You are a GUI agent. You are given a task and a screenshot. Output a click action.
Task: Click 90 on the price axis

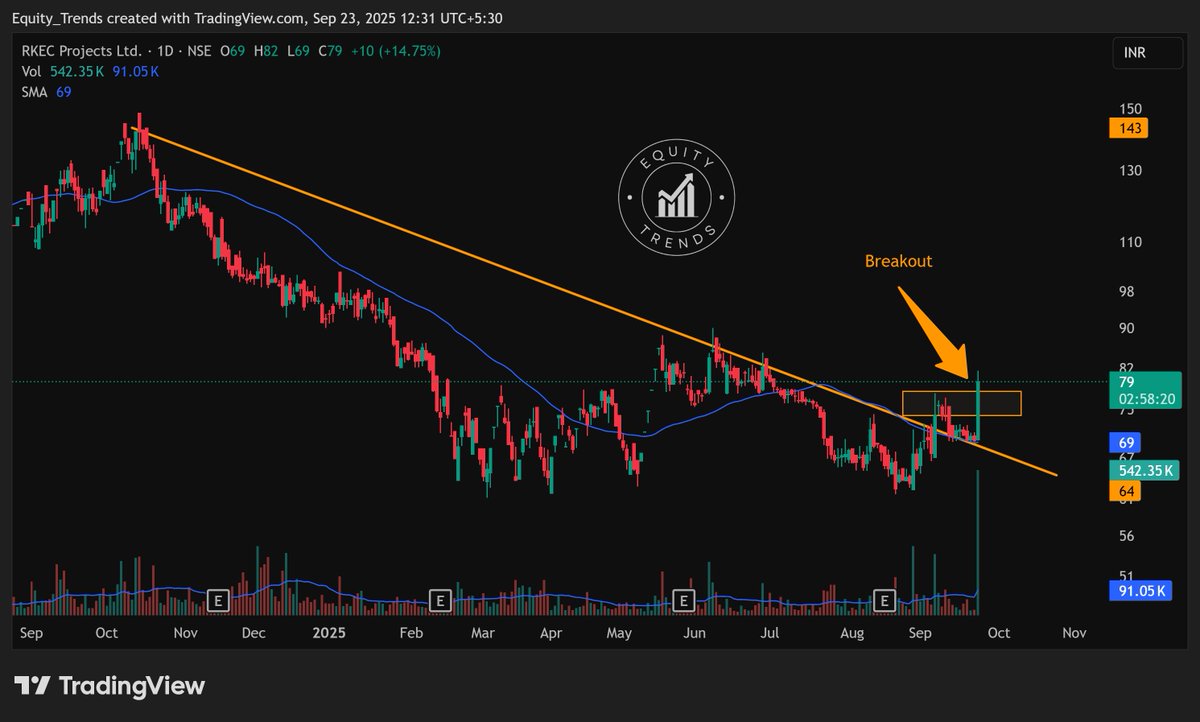coord(1127,328)
